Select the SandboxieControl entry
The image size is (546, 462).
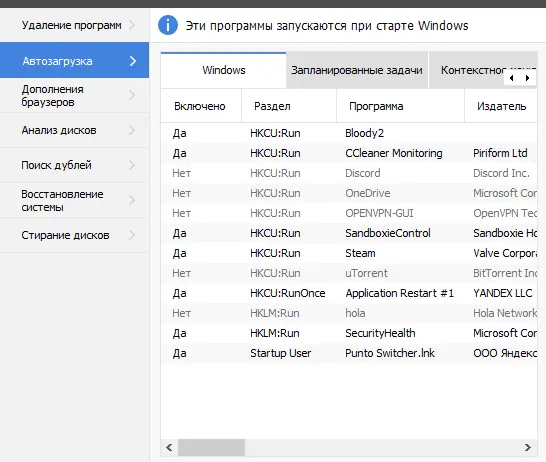click(x=349, y=233)
